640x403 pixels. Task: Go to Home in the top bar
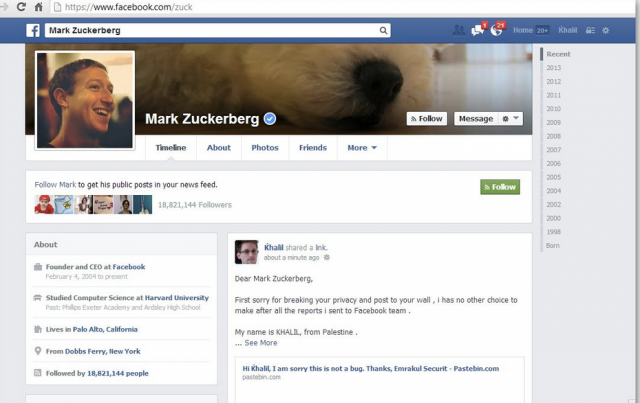tap(523, 30)
